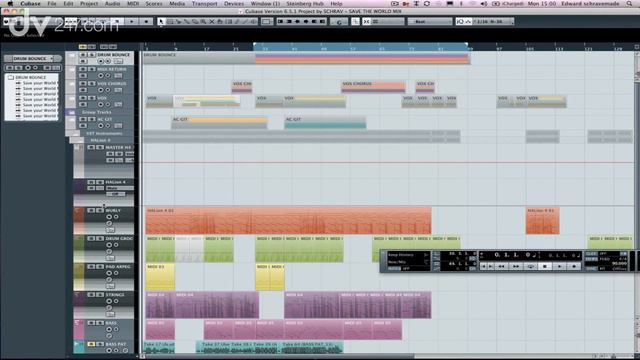Click Fast Forward on the floating transport panel

(516, 266)
